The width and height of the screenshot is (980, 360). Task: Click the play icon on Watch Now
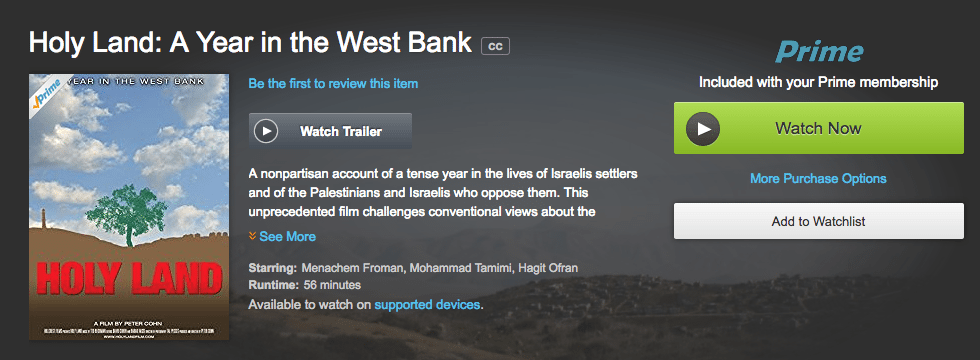703,129
